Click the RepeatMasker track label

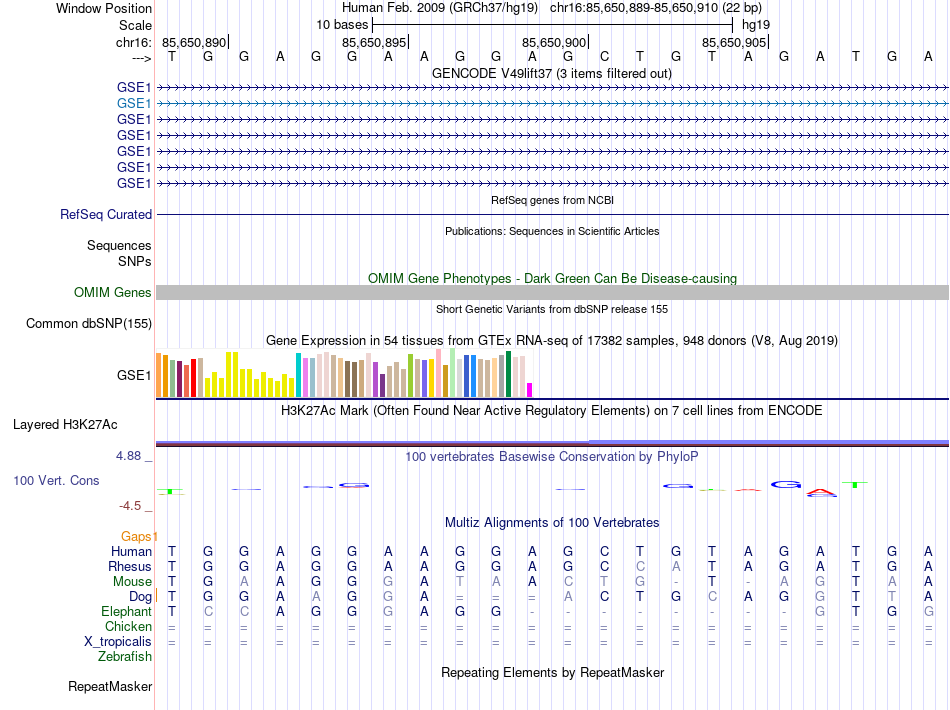(110, 687)
